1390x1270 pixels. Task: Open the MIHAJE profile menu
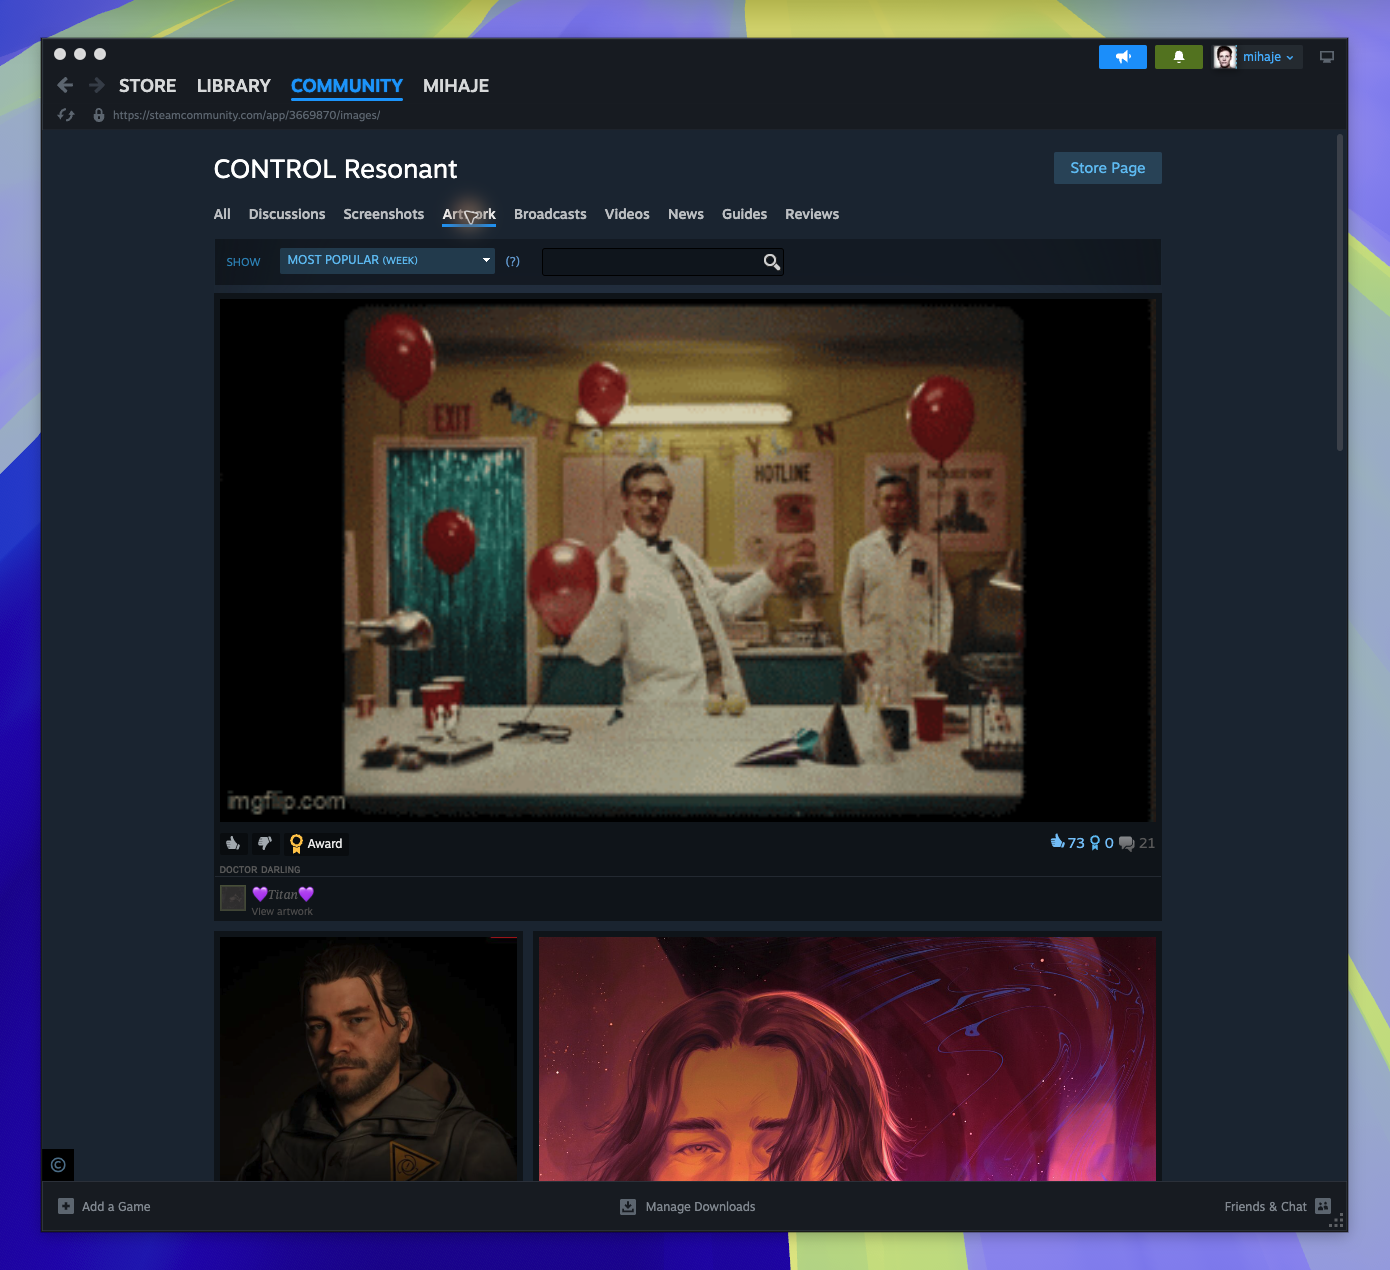coord(456,86)
